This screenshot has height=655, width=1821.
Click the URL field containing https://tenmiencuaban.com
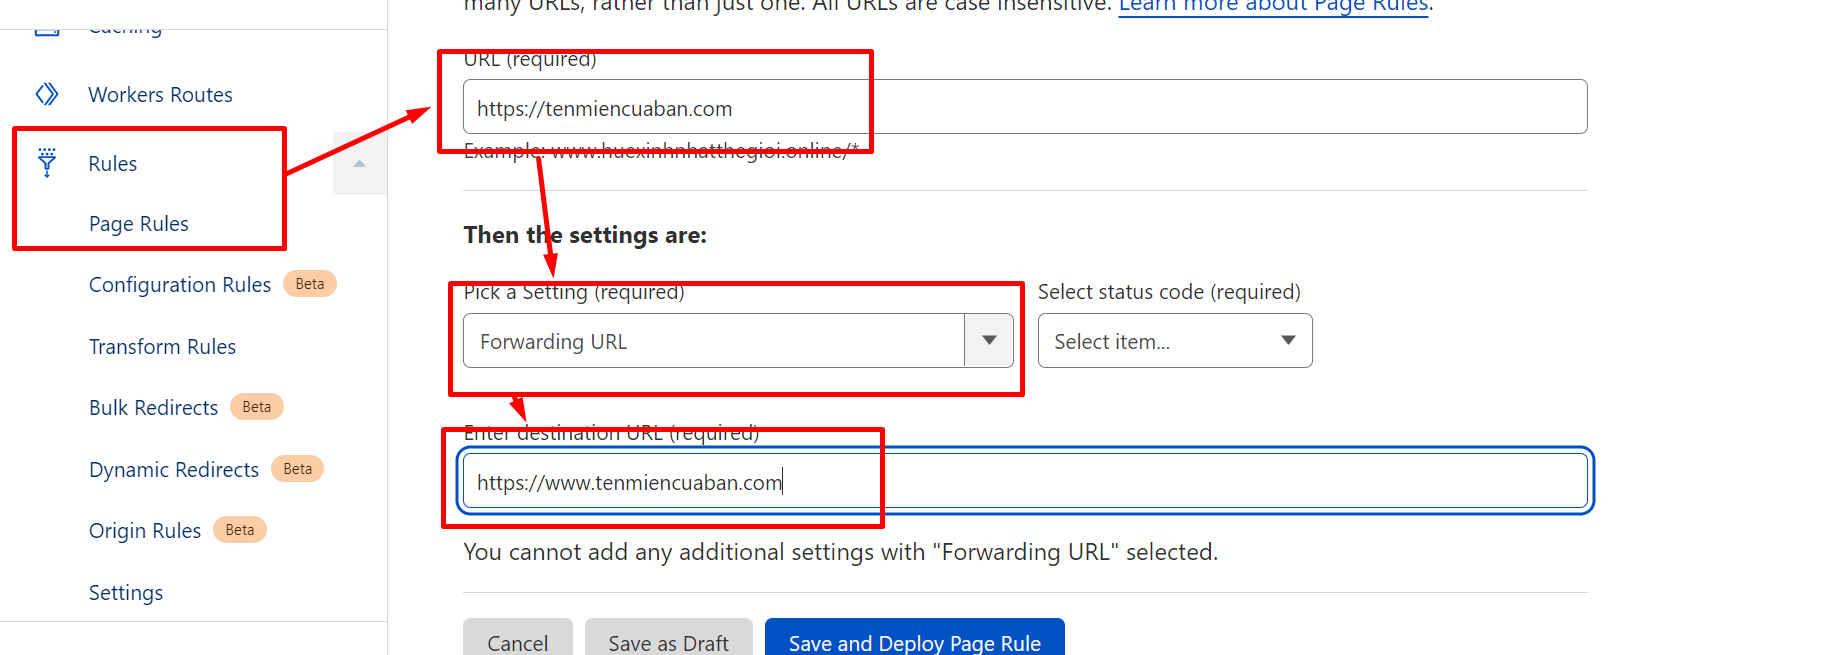click(x=1024, y=107)
